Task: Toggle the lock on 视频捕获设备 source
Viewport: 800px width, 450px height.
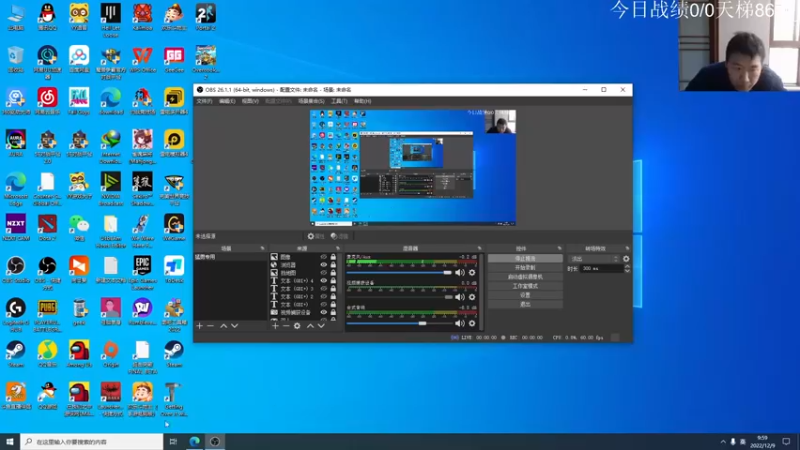Action: [x=333, y=312]
